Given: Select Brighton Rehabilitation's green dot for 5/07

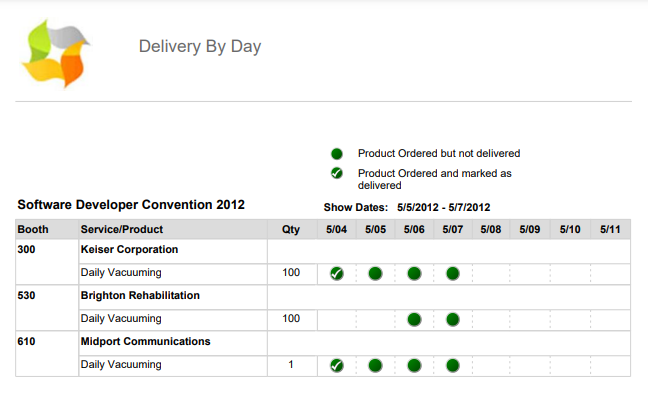Looking at the screenshot, I should pyautogui.click(x=453, y=319).
